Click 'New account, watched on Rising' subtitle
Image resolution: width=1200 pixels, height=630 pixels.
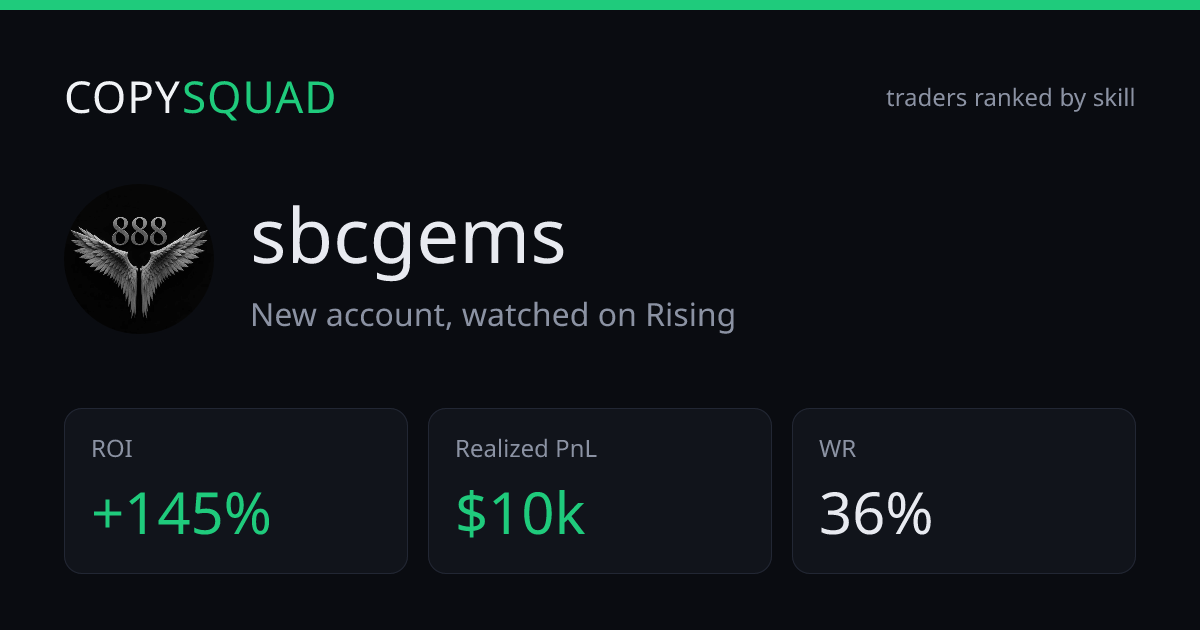(493, 315)
